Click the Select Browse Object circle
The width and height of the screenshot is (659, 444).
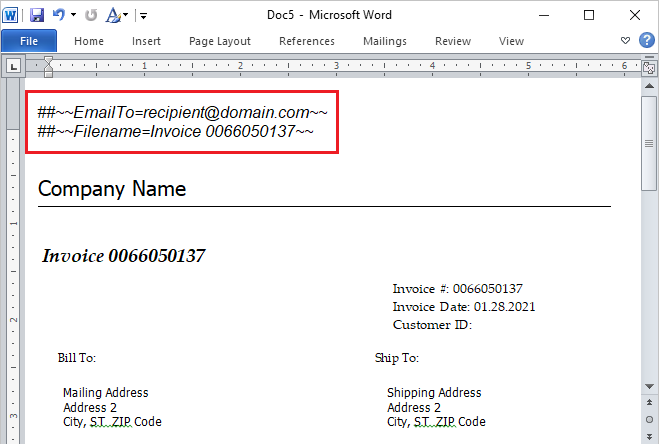[x=649, y=421]
